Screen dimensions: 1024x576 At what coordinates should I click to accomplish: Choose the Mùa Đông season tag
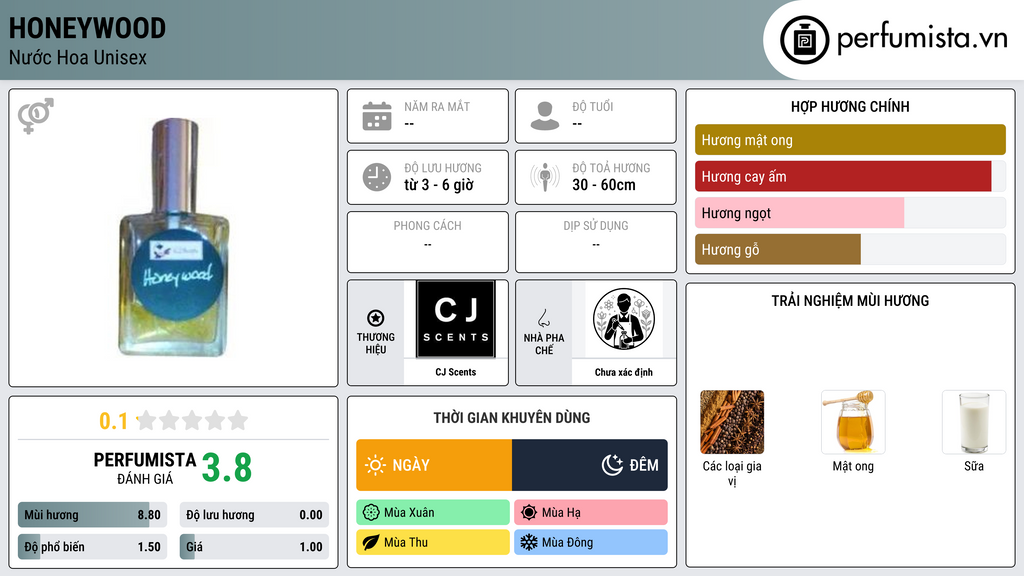591,542
